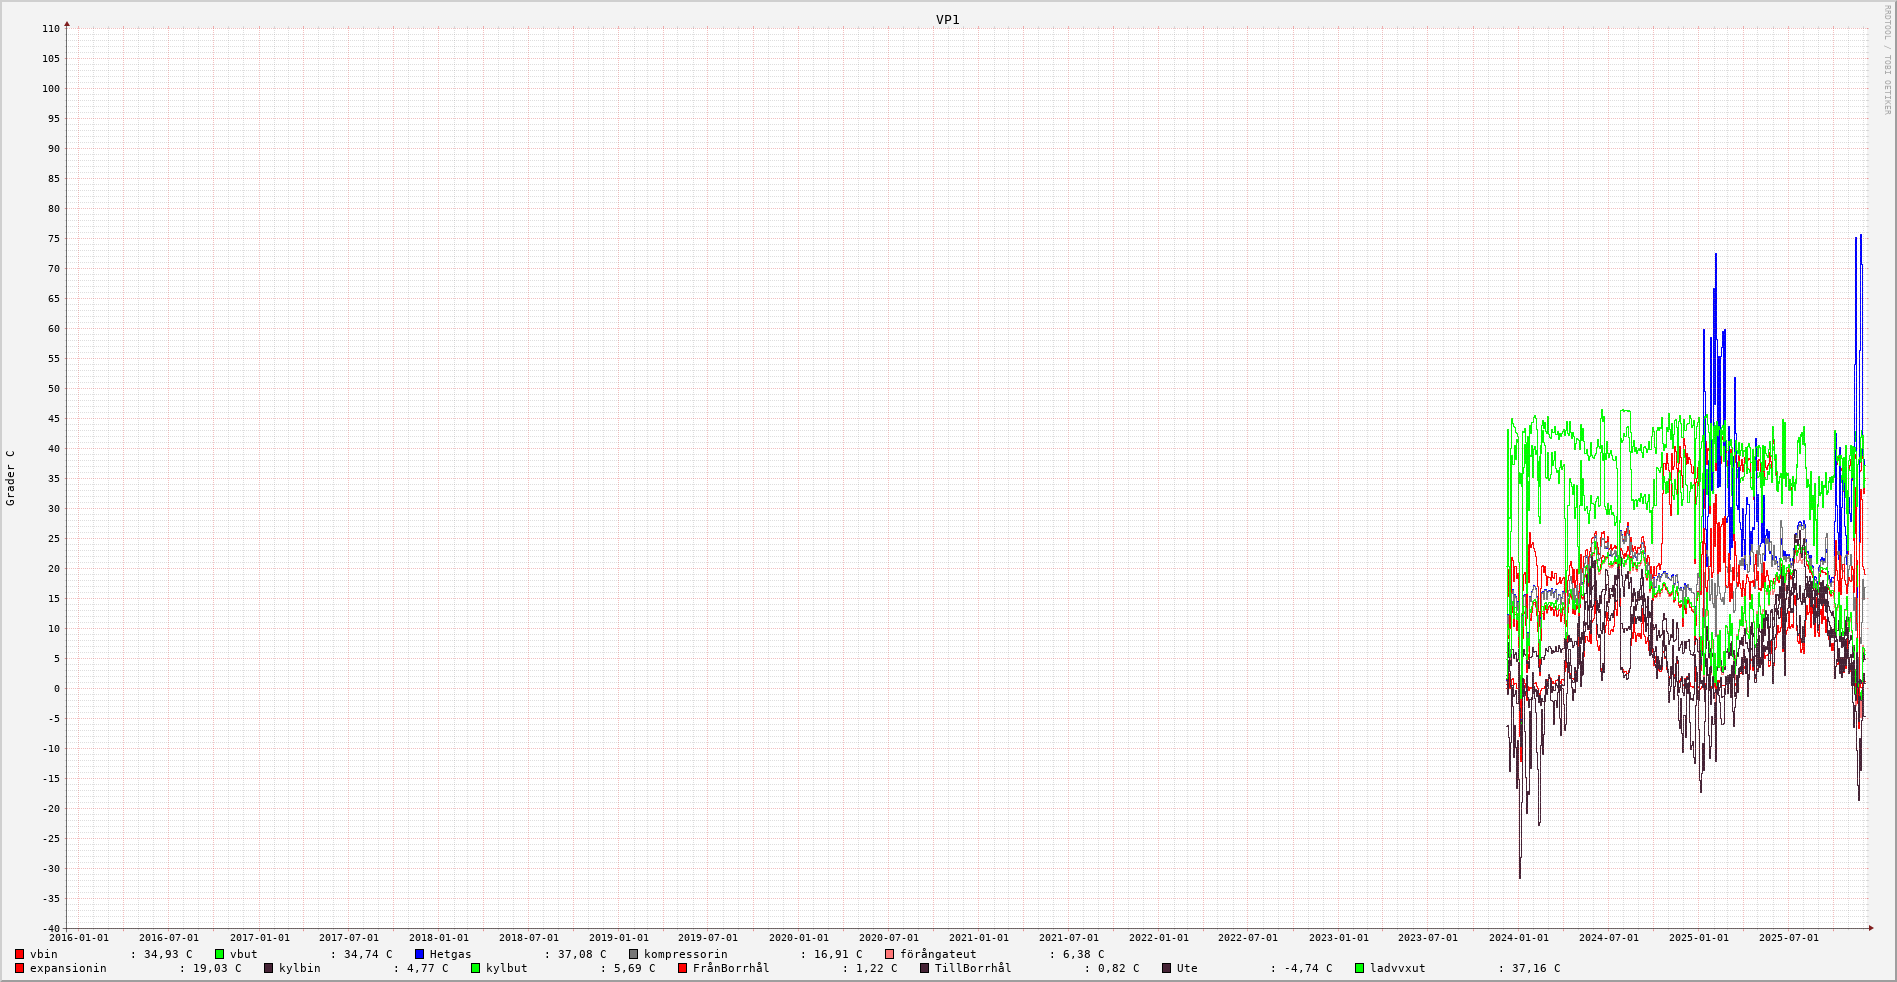Select the 2025-07-01 time axis label
Viewport: 1897px width, 982px height.
click(1788, 938)
